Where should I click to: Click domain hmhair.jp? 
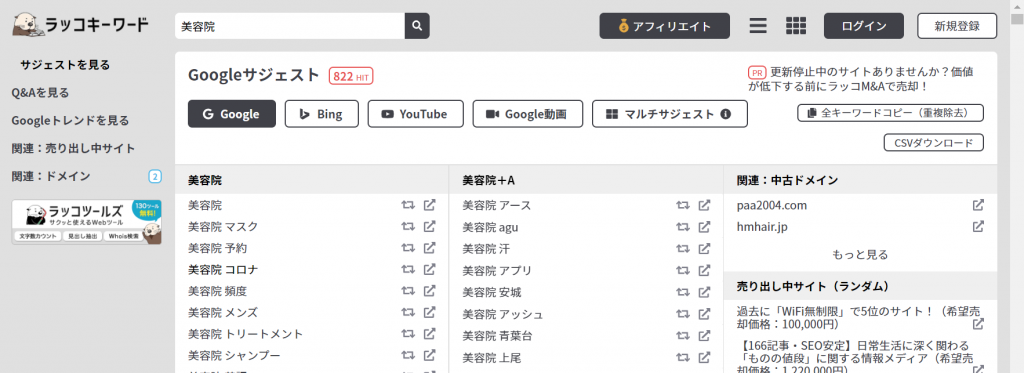762,227
